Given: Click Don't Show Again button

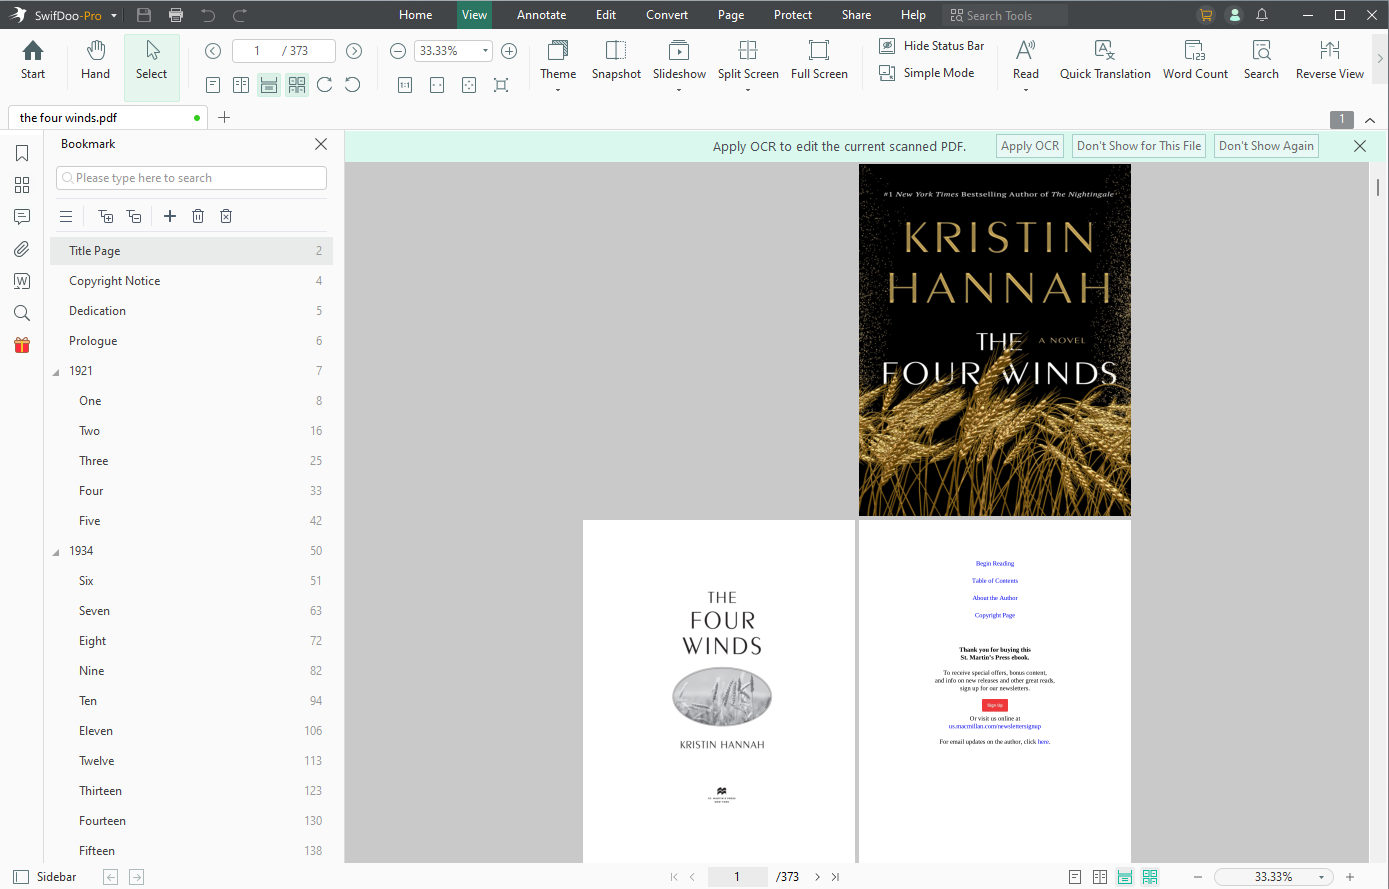Looking at the screenshot, I should [1266, 146].
